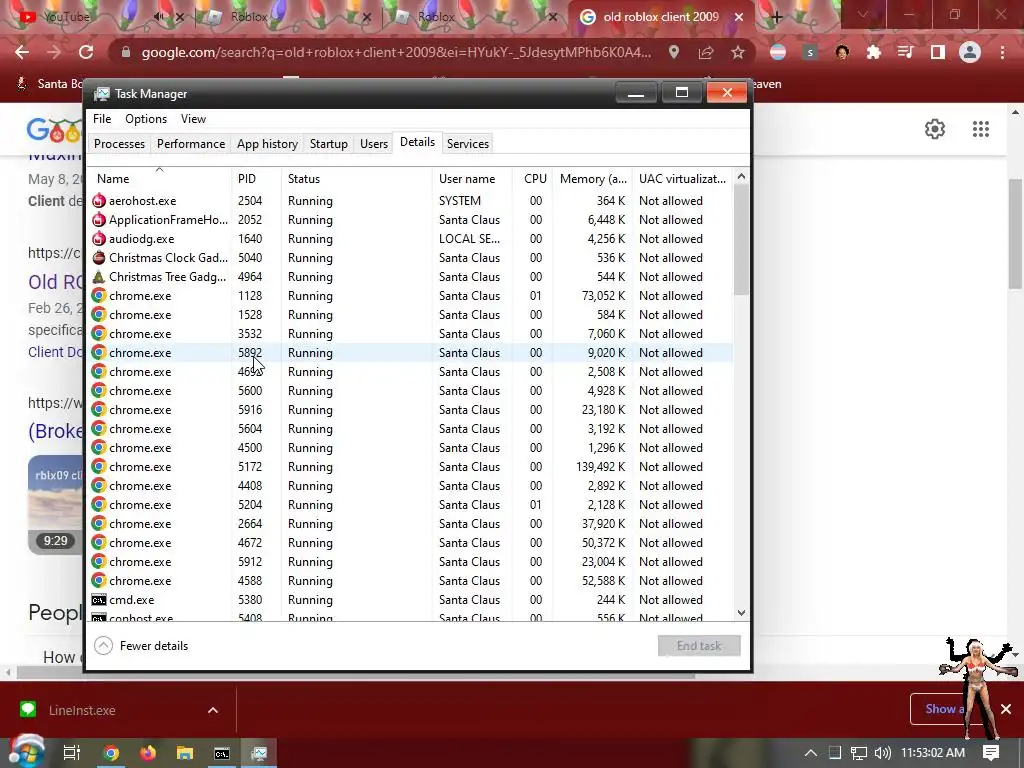Show hidden system tray icons
The height and width of the screenshot is (768, 1024).
click(x=810, y=753)
